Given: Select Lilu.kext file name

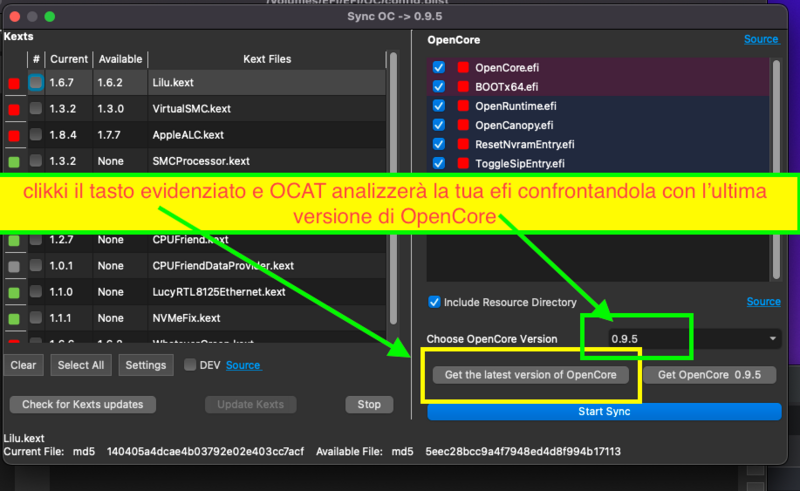Looking at the screenshot, I should 173,82.
